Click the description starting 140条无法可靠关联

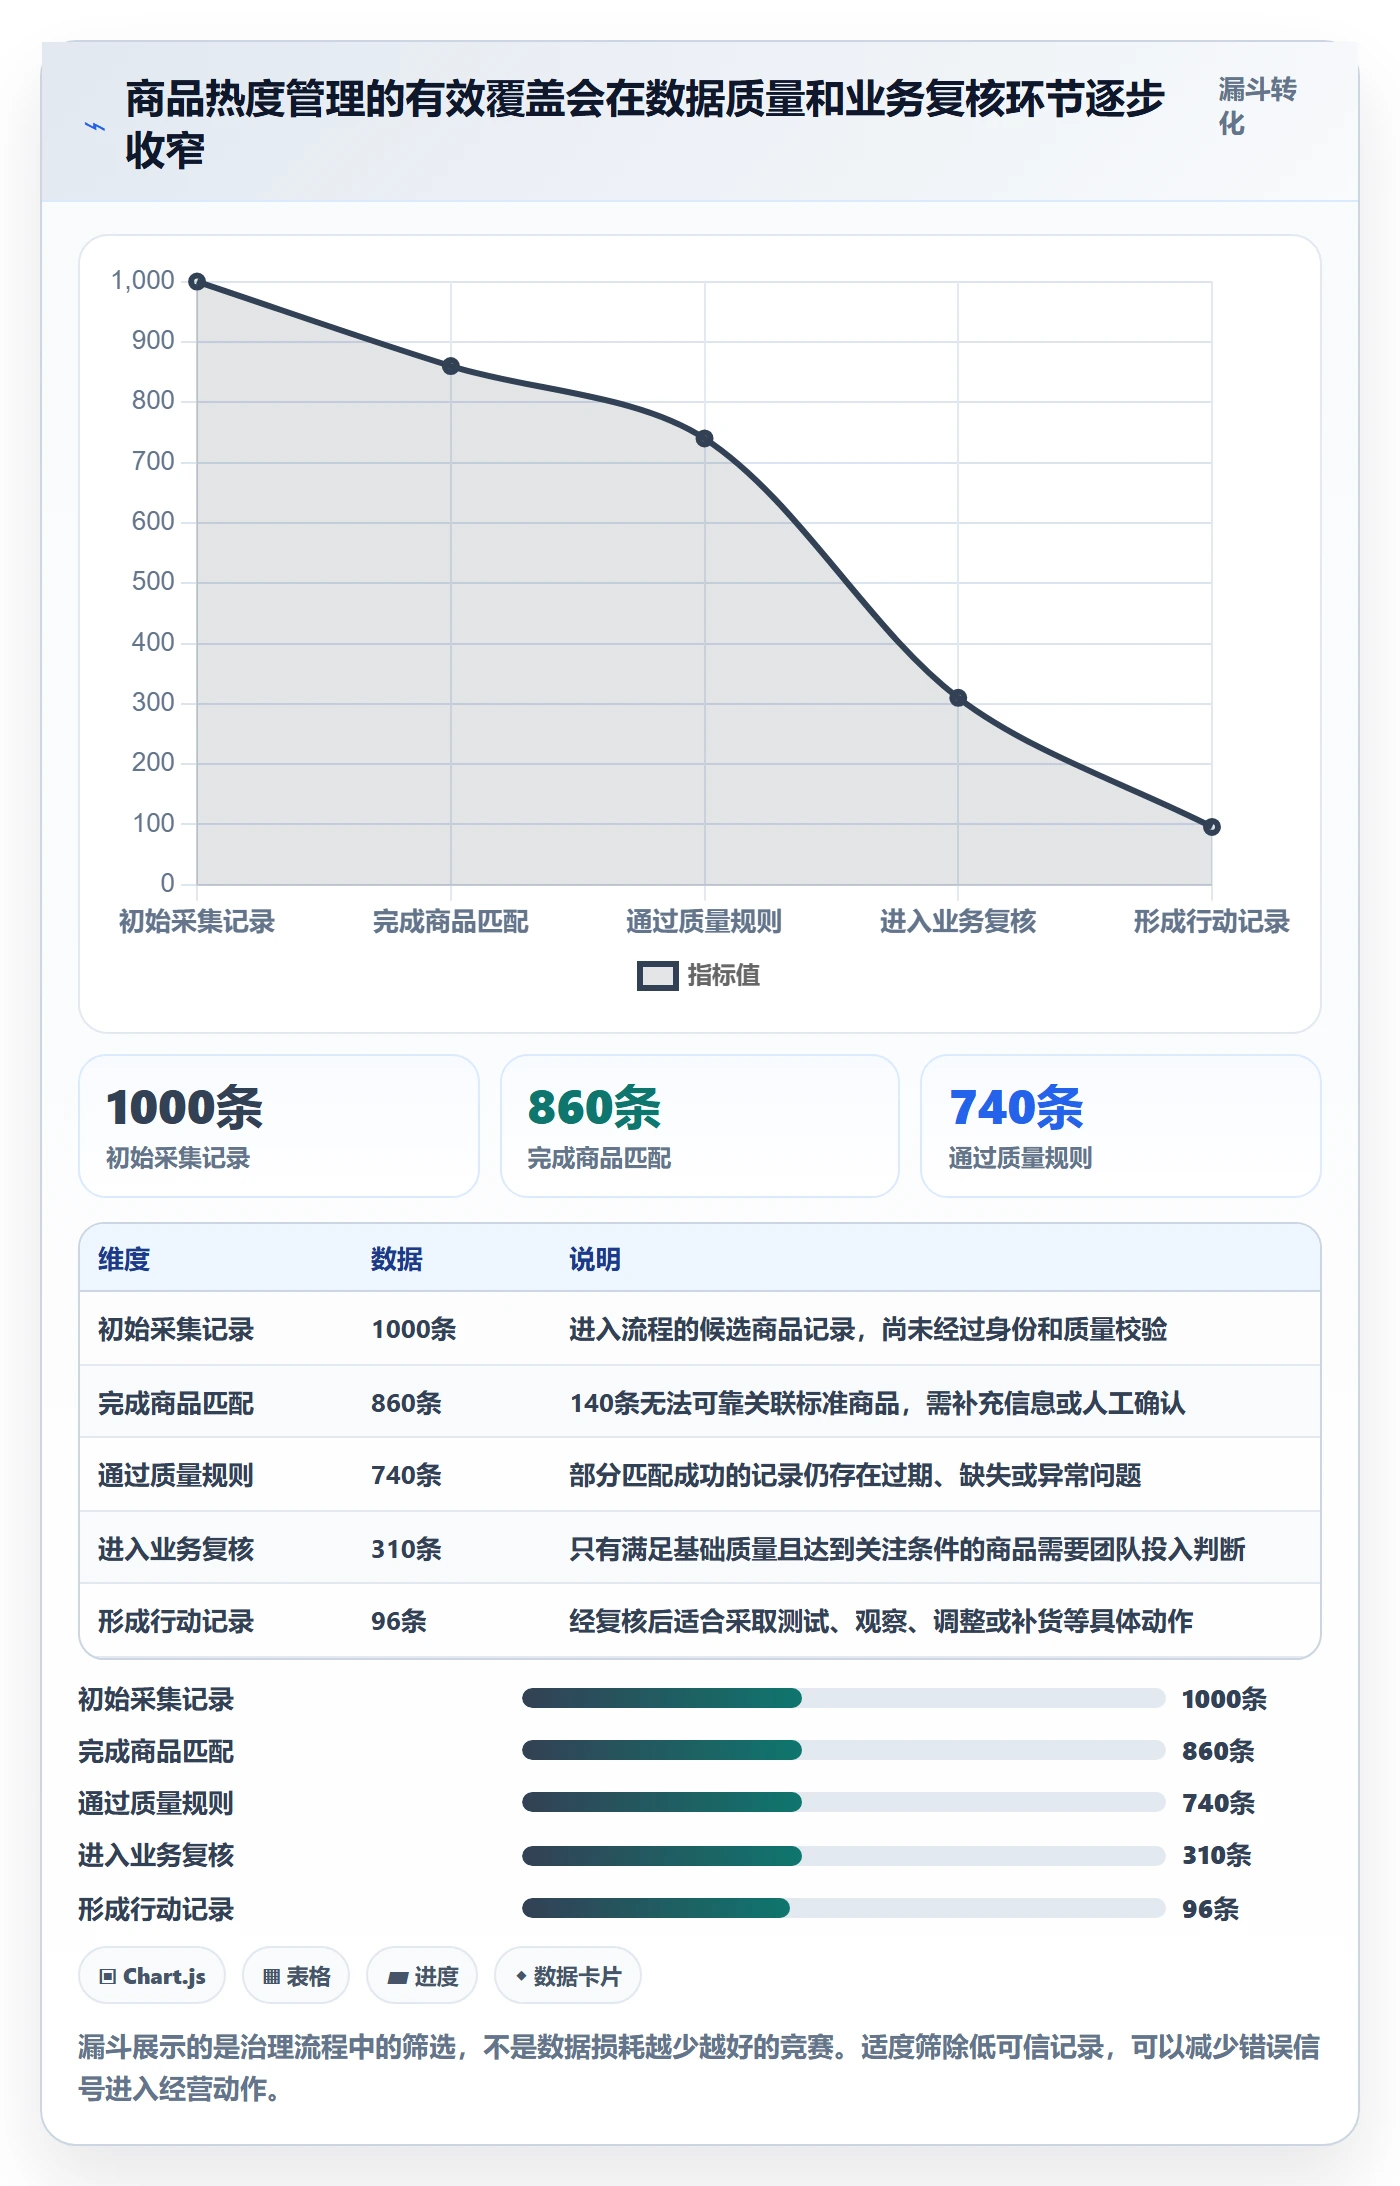pos(877,1404)
